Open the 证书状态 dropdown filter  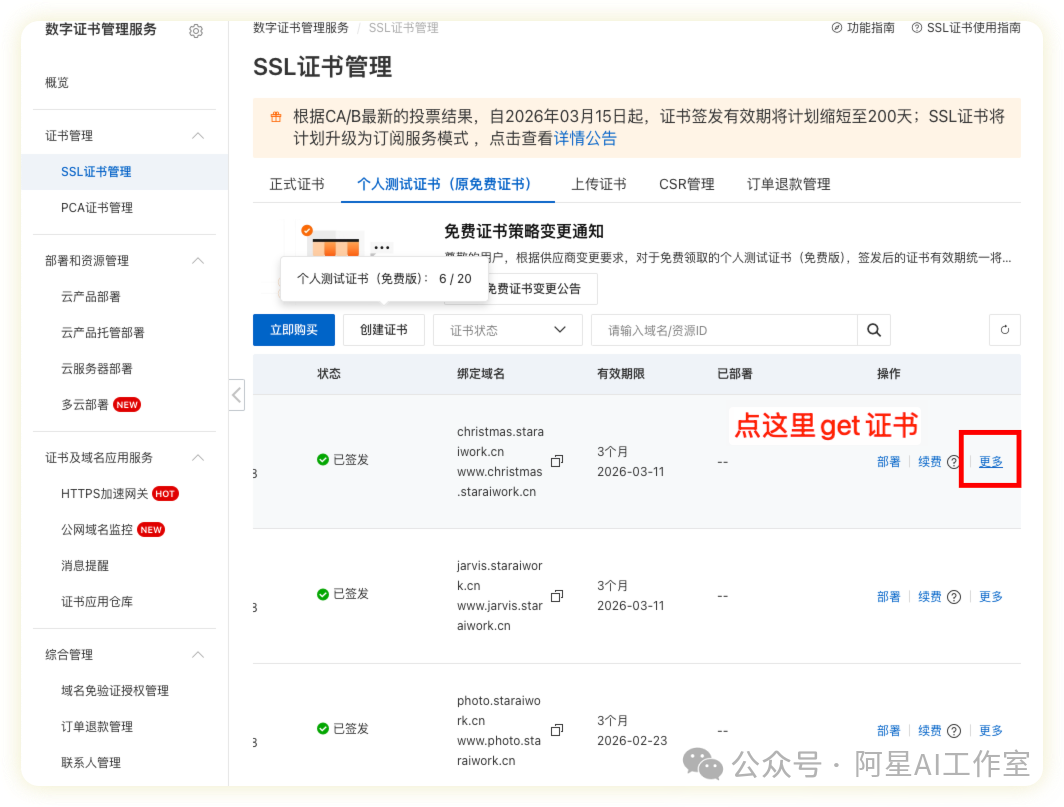point(507,330)
